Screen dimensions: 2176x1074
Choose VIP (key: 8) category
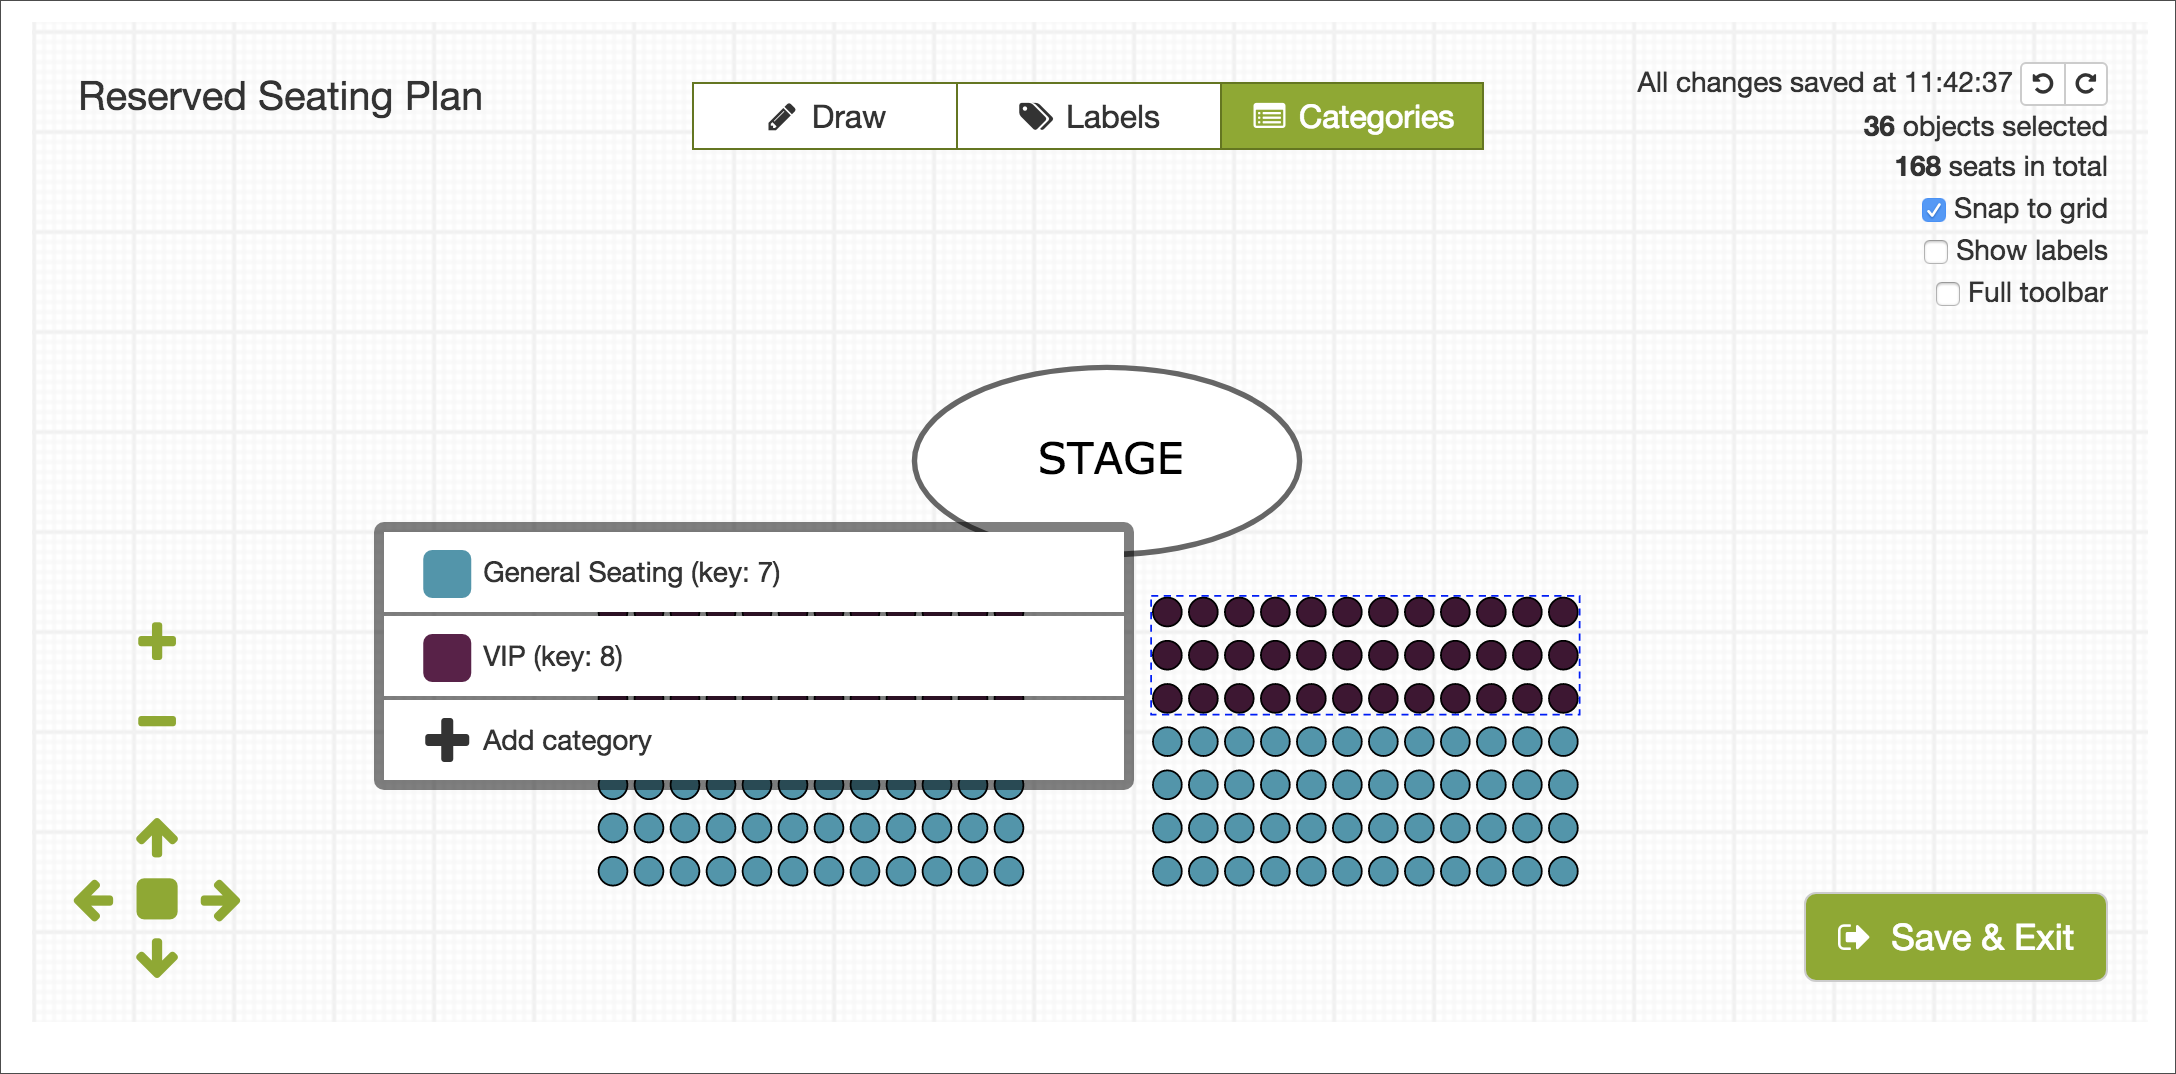pyautogui.click(x=552, y=657)
